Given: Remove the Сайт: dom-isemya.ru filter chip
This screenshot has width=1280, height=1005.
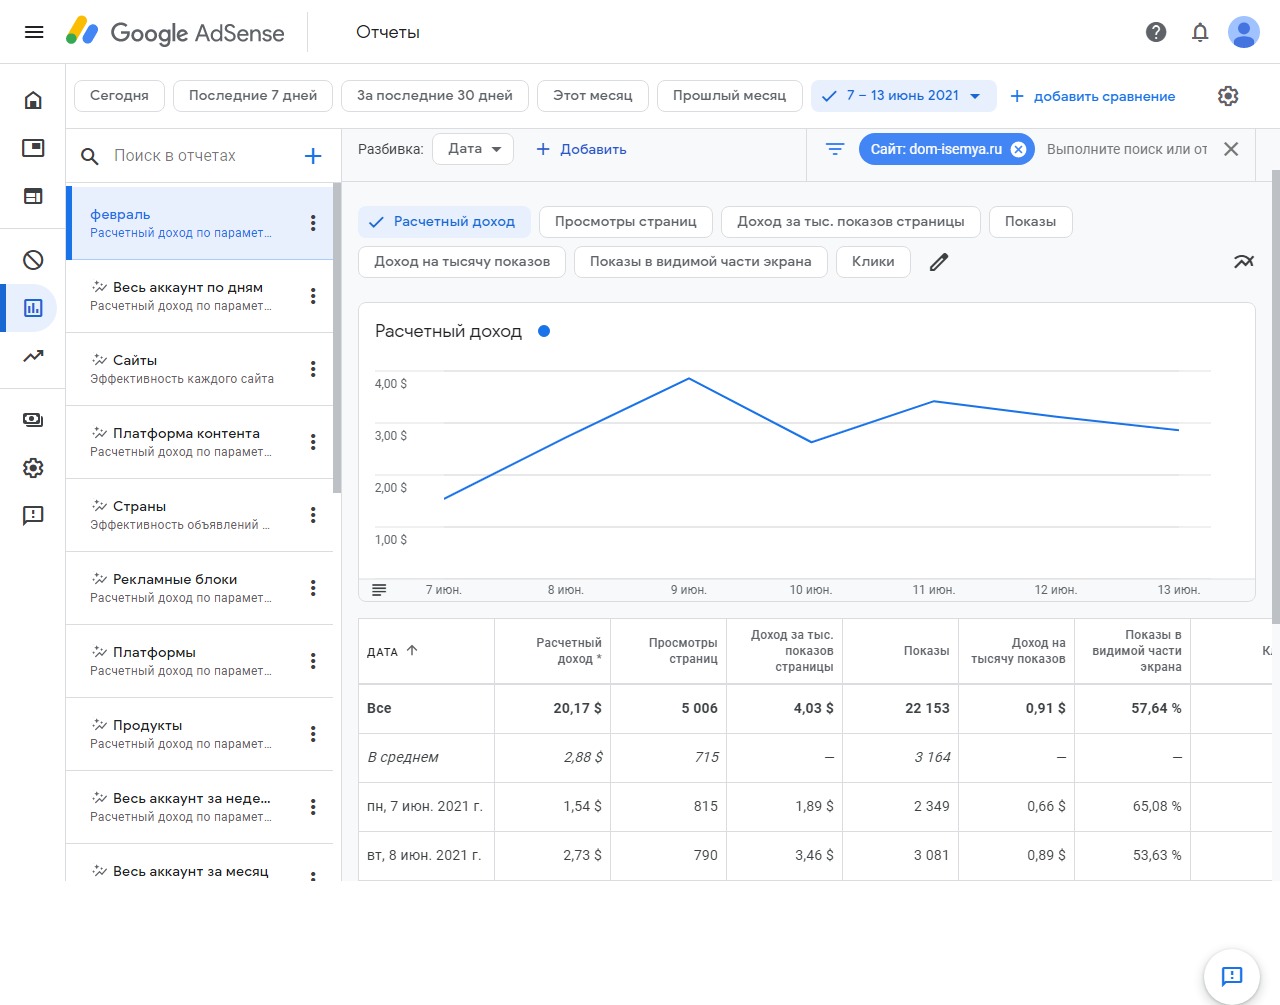Looking at the screenshot, I should 1018,149.
